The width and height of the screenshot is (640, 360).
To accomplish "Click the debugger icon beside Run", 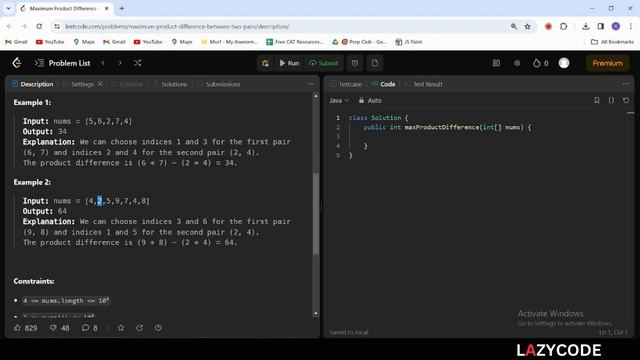I will coord(265,63).
